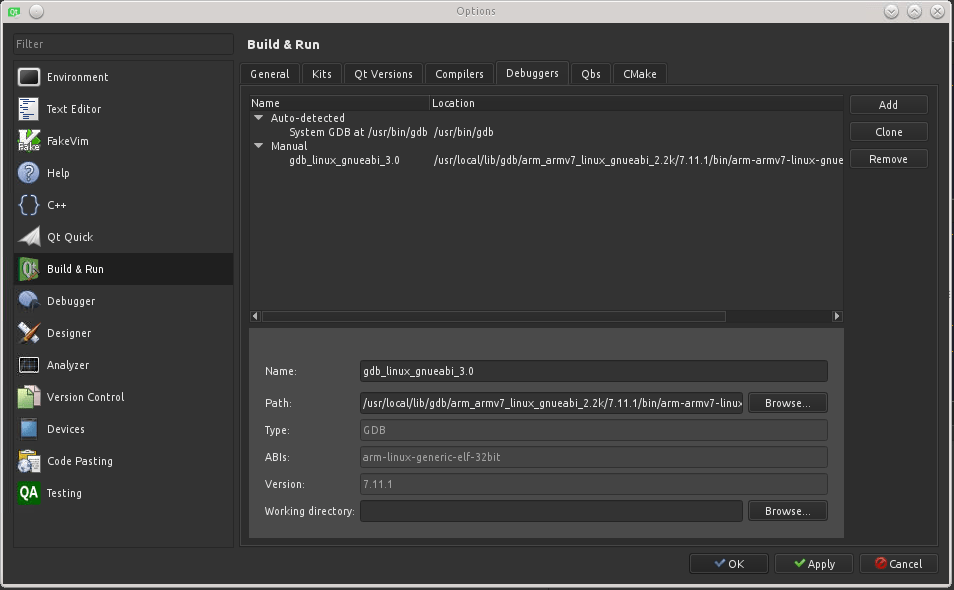Image resolution: width=954 pixels, height=590 pixels.
Task: Click the empty Working directory field
Action: (551, 511)
